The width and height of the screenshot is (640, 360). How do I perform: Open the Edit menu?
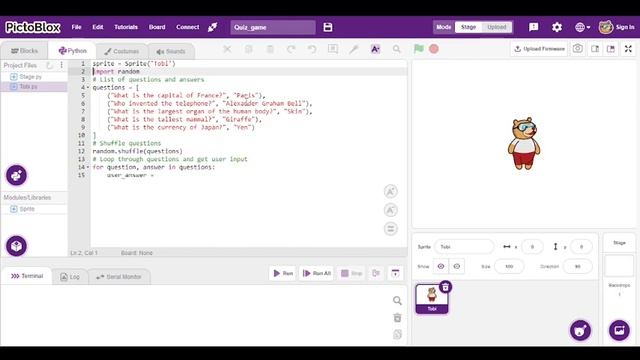click(x=98, y=27)
